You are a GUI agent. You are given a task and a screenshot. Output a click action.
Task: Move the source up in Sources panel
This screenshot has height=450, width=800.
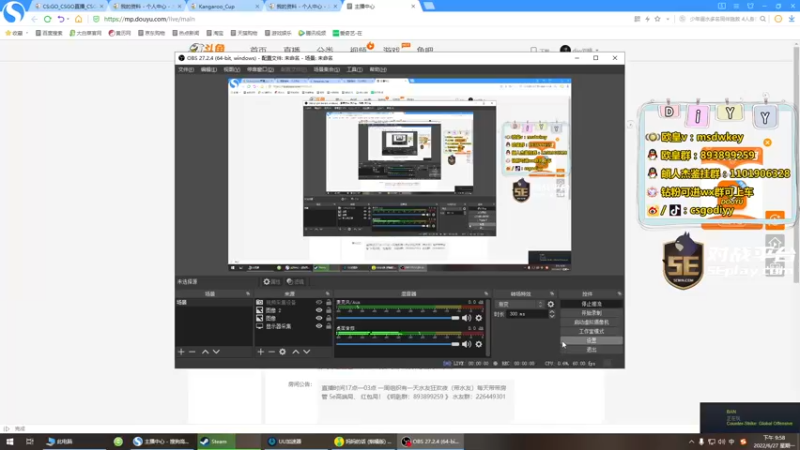pyautogui.click(x=295, y=352)
